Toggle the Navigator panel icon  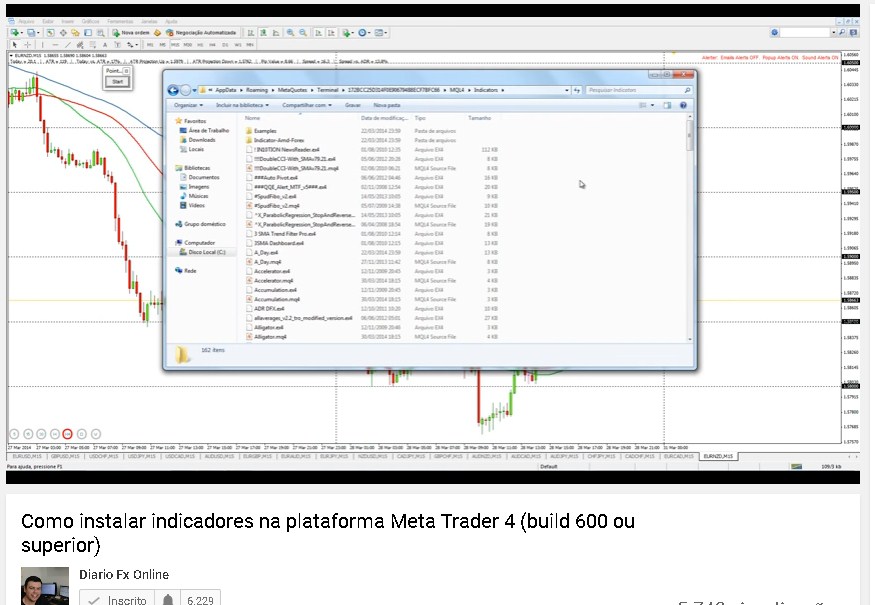tap(75, 33)
